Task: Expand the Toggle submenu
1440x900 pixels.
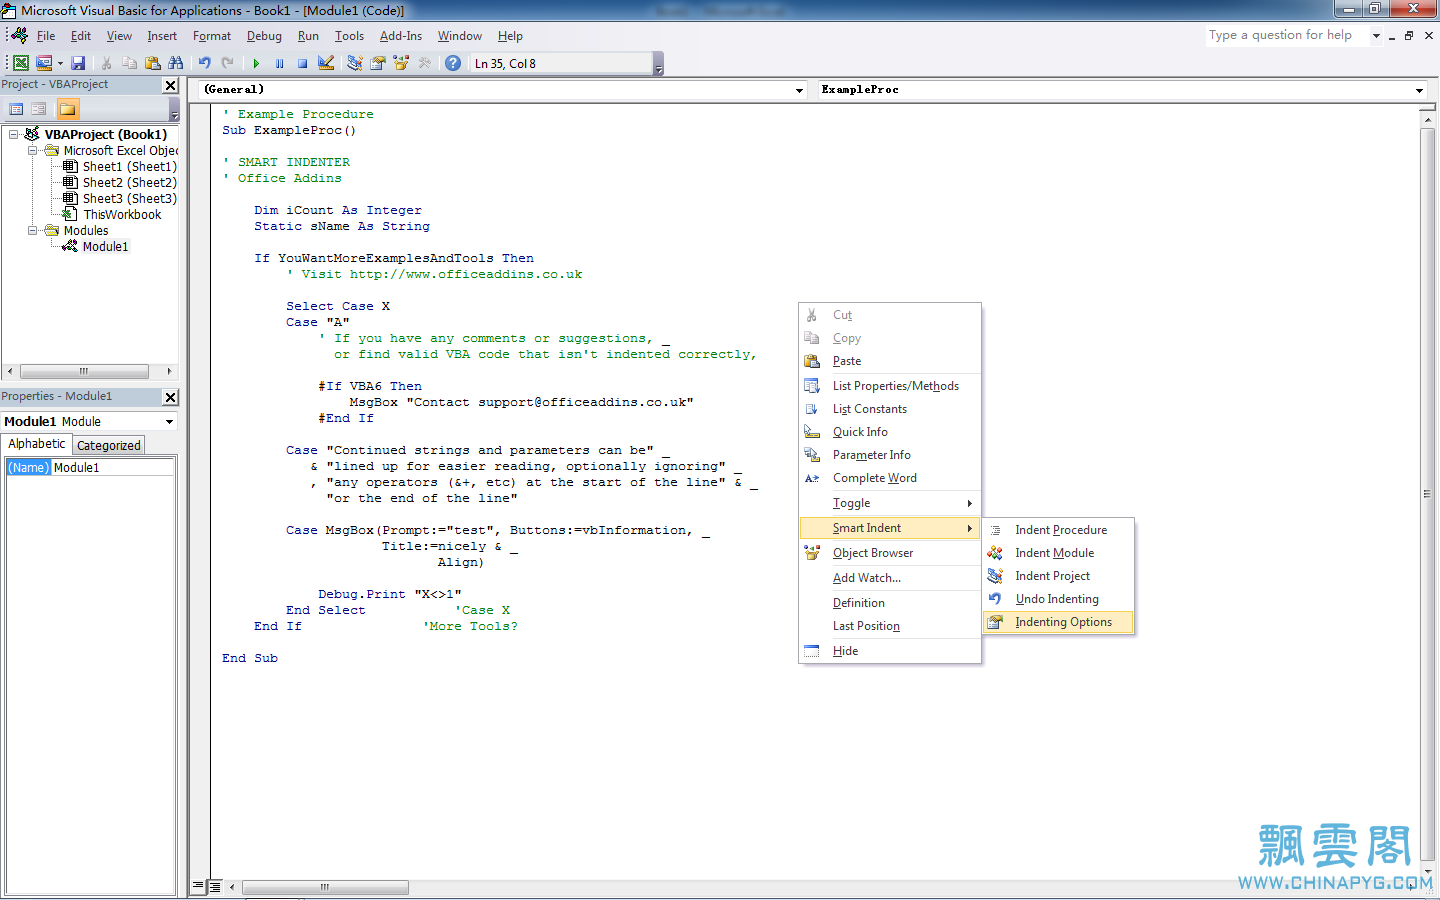Action: pos(890,503)
